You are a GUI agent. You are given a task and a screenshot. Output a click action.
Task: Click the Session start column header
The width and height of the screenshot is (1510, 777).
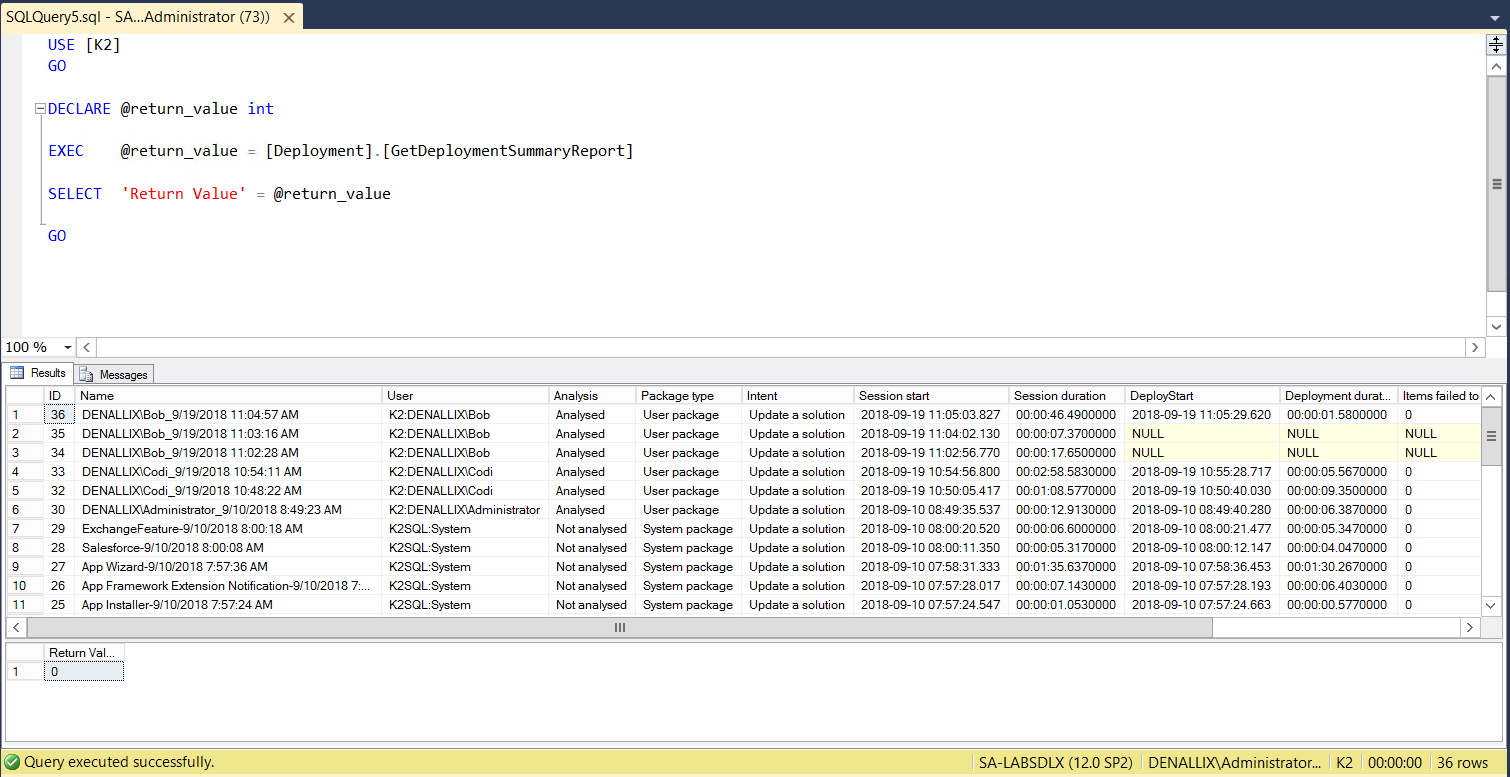coord(894,396)
